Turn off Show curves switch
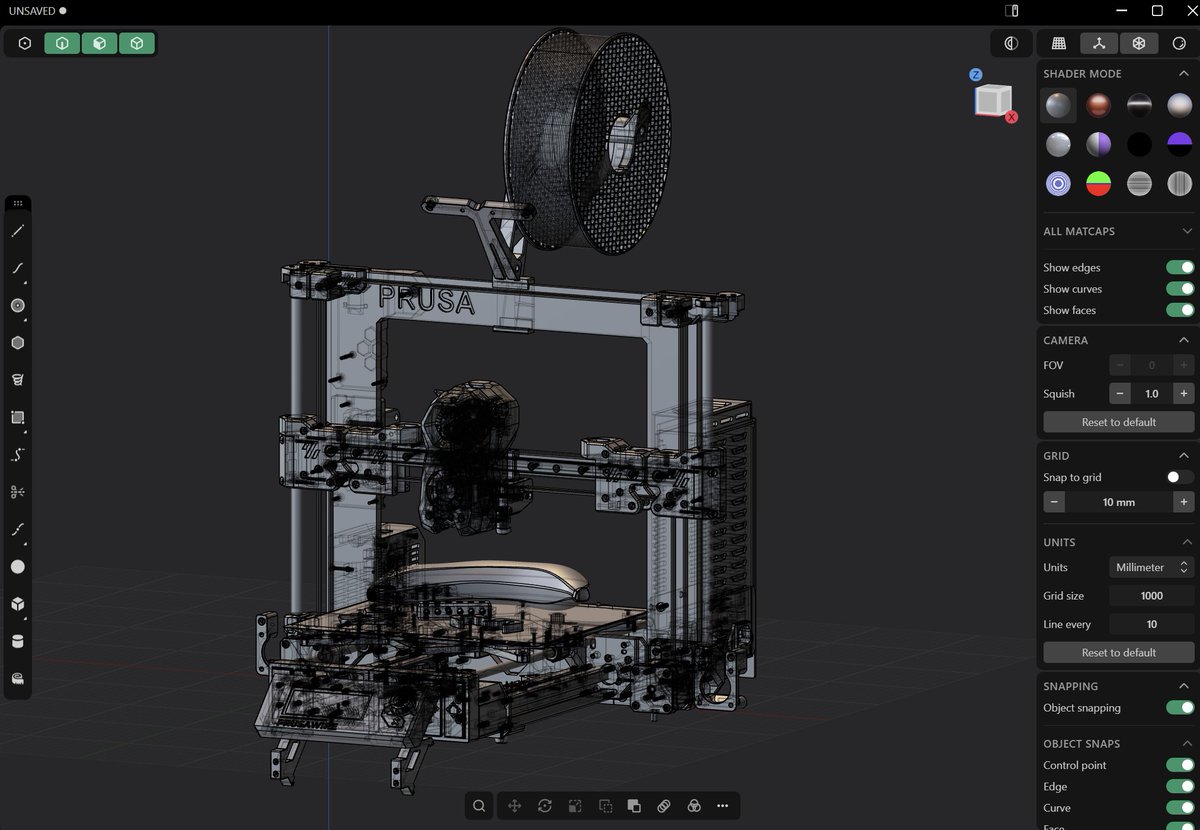 coord(1180,289)
